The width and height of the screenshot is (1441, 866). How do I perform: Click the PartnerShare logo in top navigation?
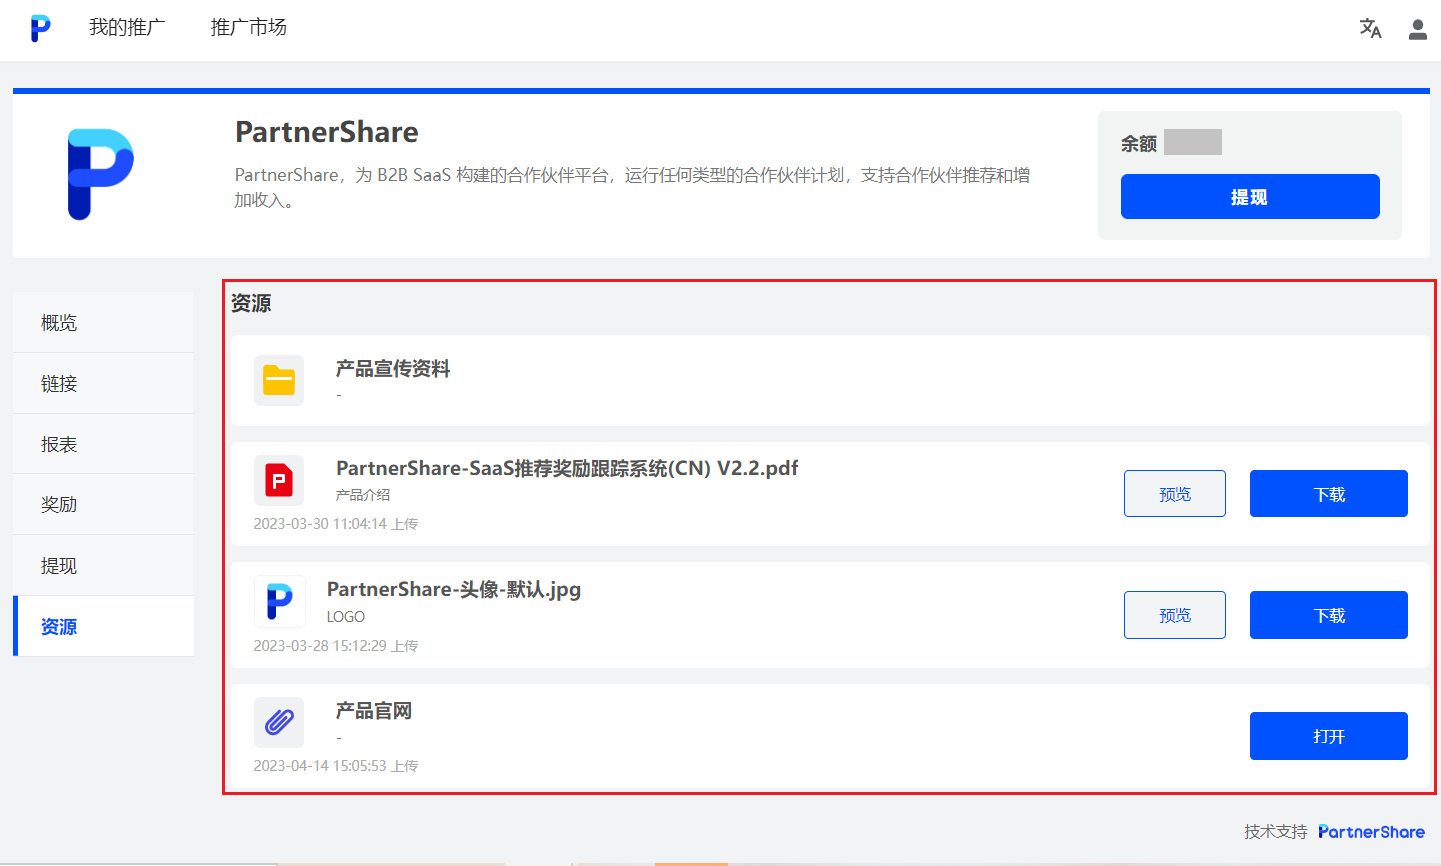click(40, 28)
